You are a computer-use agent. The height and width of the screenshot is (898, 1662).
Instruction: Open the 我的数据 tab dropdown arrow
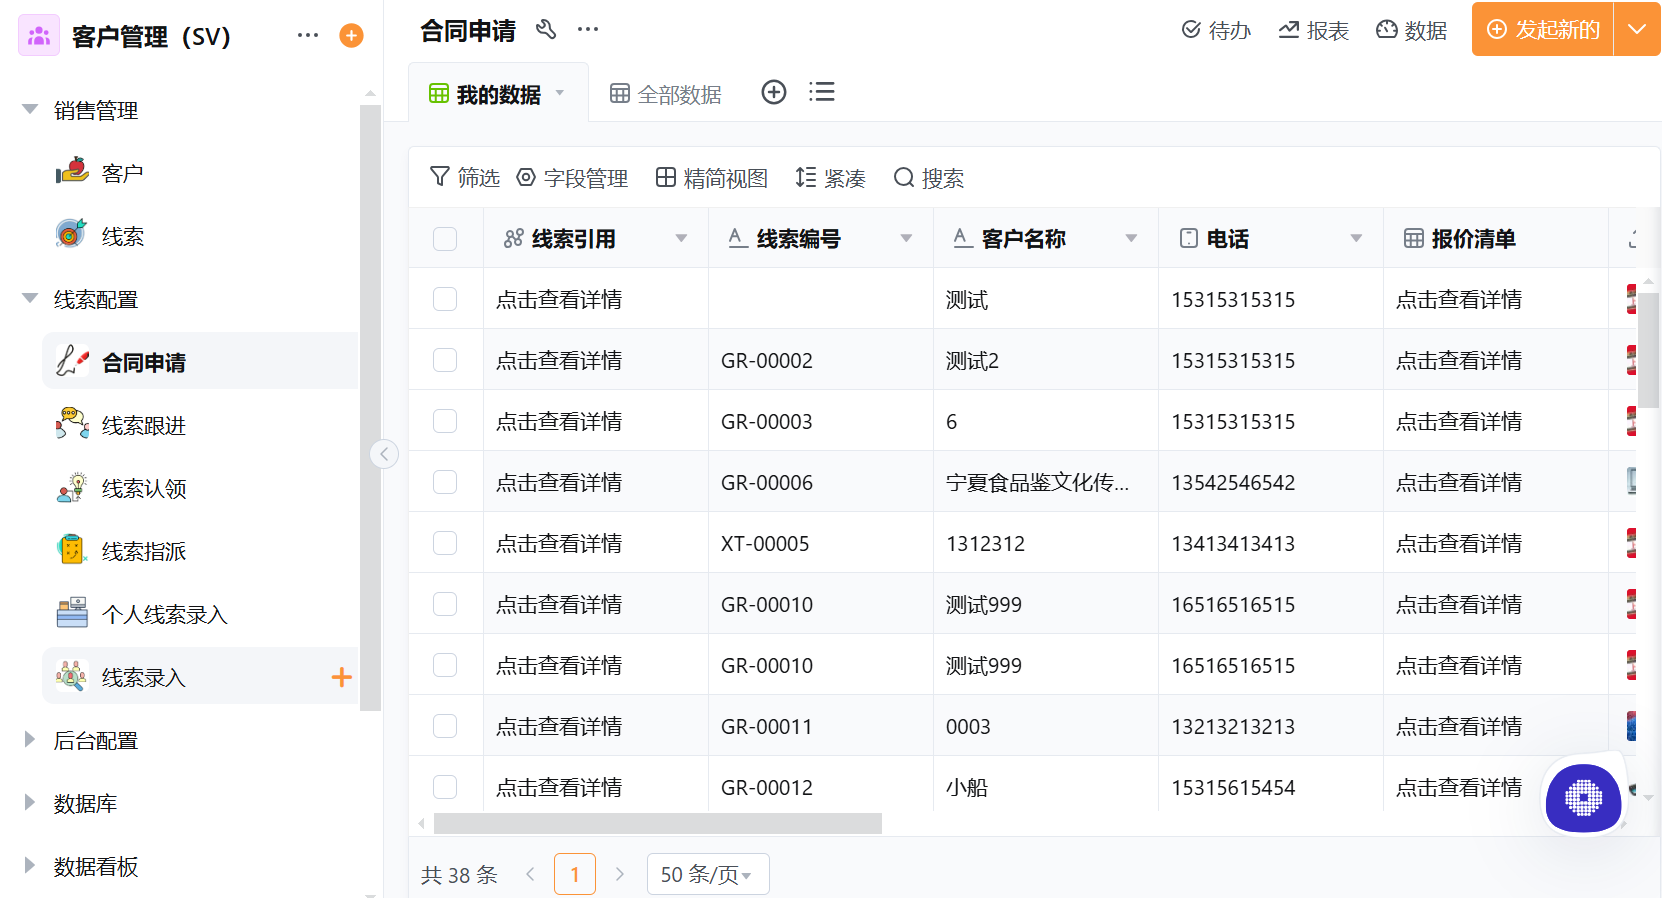tap(560, 93)
